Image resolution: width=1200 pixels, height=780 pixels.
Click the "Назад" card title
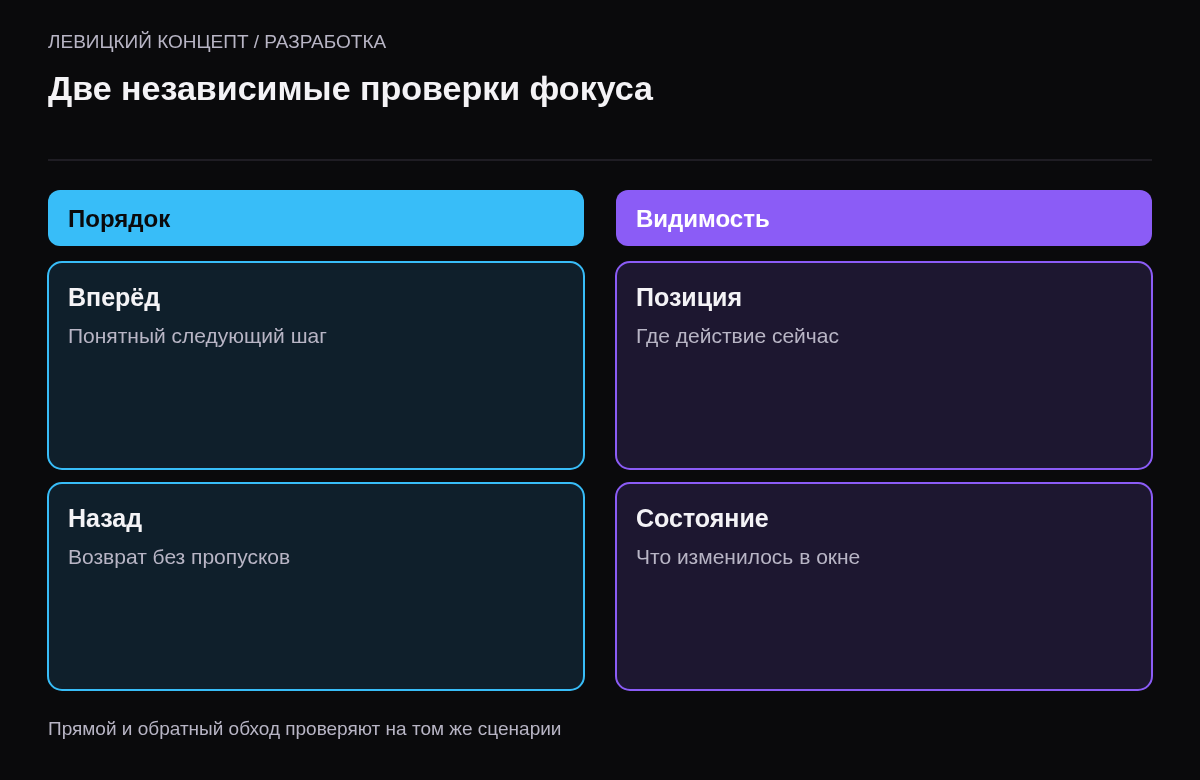tap(105, 518)
